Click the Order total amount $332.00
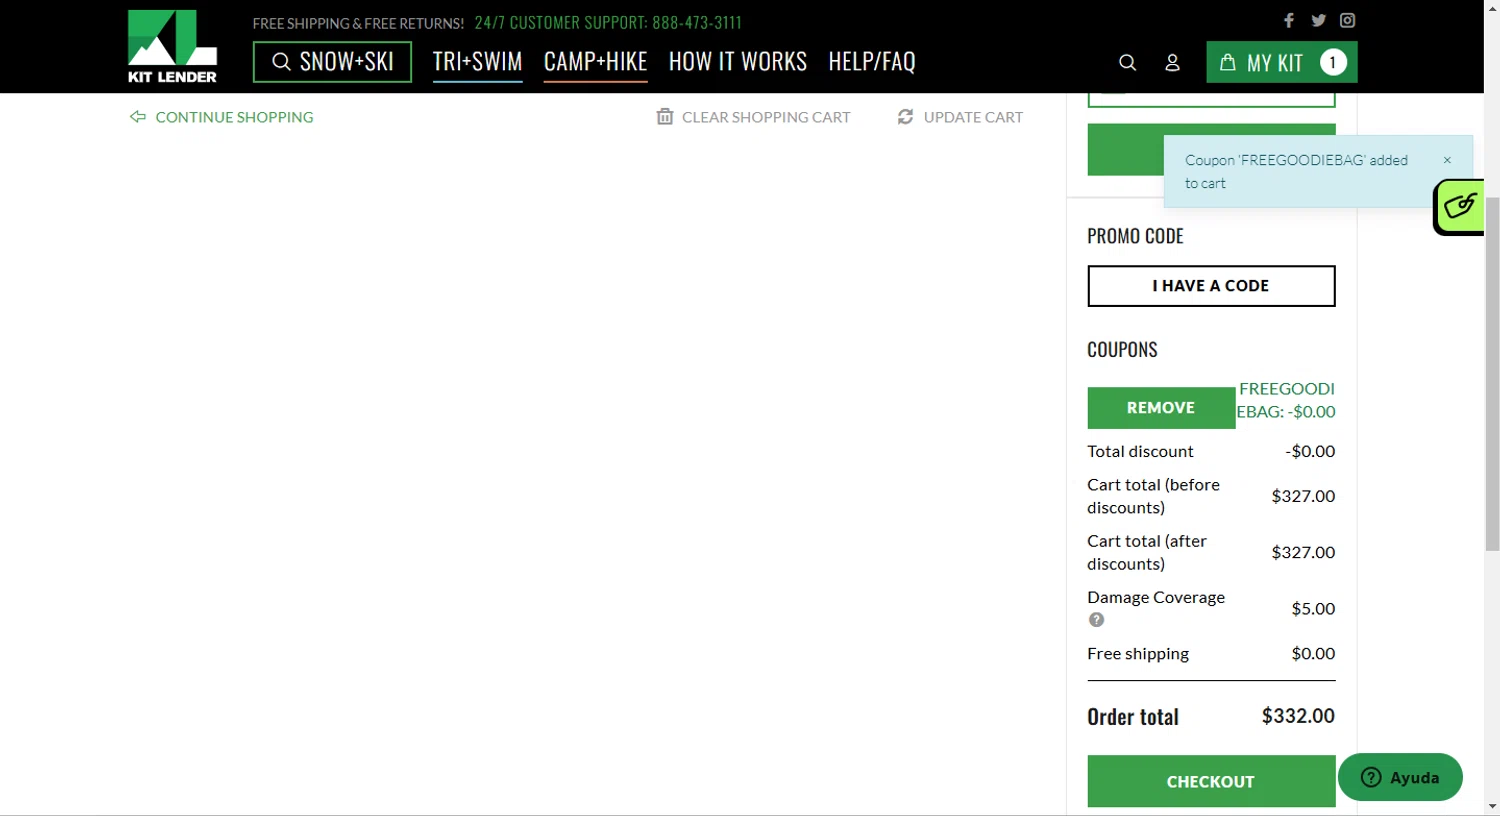Viewport: 1500px width, 816px height. (1298, 716)
